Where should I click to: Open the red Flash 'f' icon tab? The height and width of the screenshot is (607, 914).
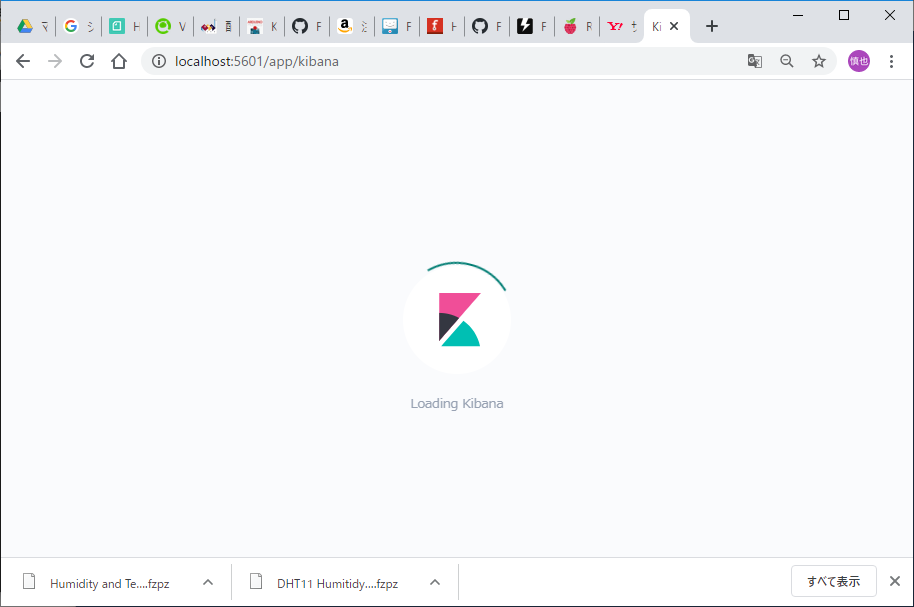click(442, 26)
